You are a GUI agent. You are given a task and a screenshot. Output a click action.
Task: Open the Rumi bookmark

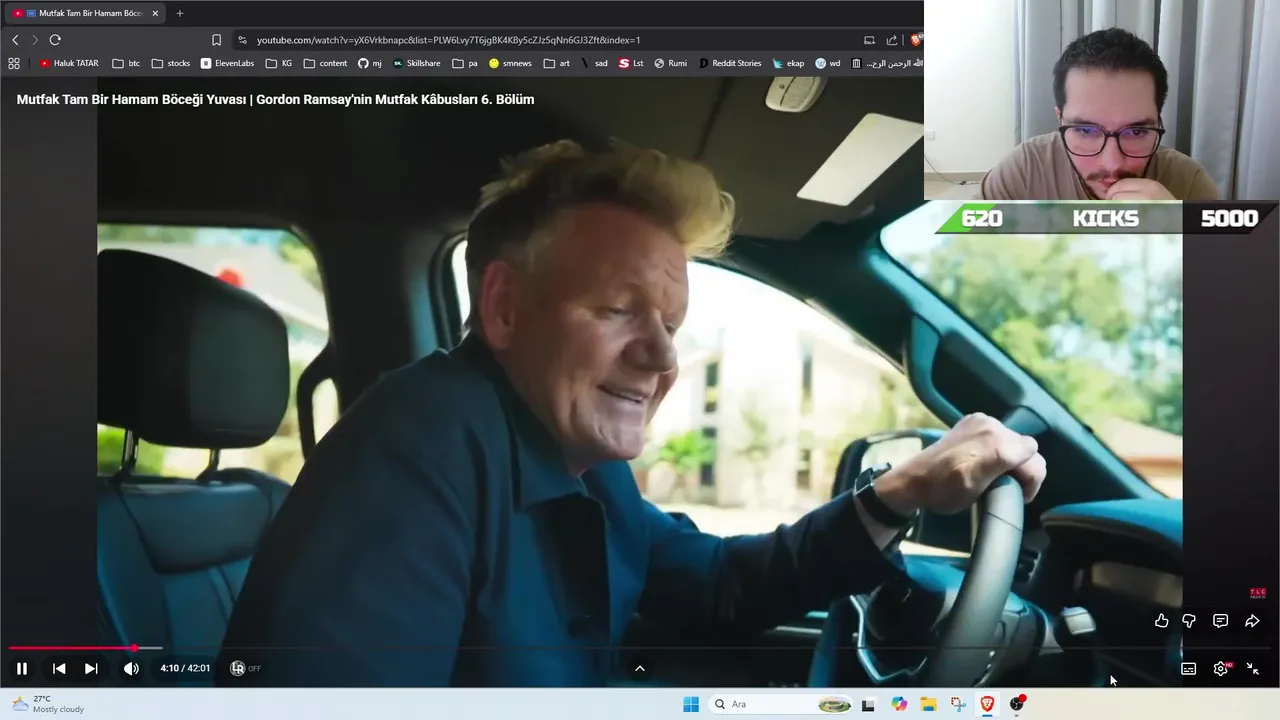[x=670, y=63]
